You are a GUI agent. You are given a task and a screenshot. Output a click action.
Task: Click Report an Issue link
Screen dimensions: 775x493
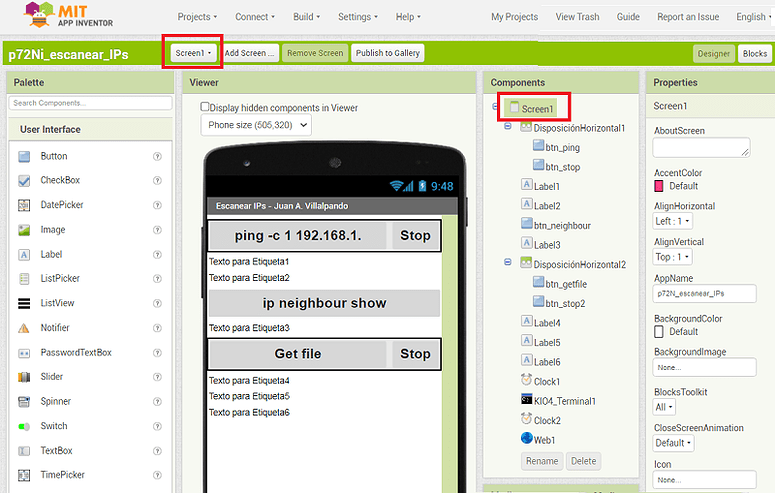tap(688, 17)
